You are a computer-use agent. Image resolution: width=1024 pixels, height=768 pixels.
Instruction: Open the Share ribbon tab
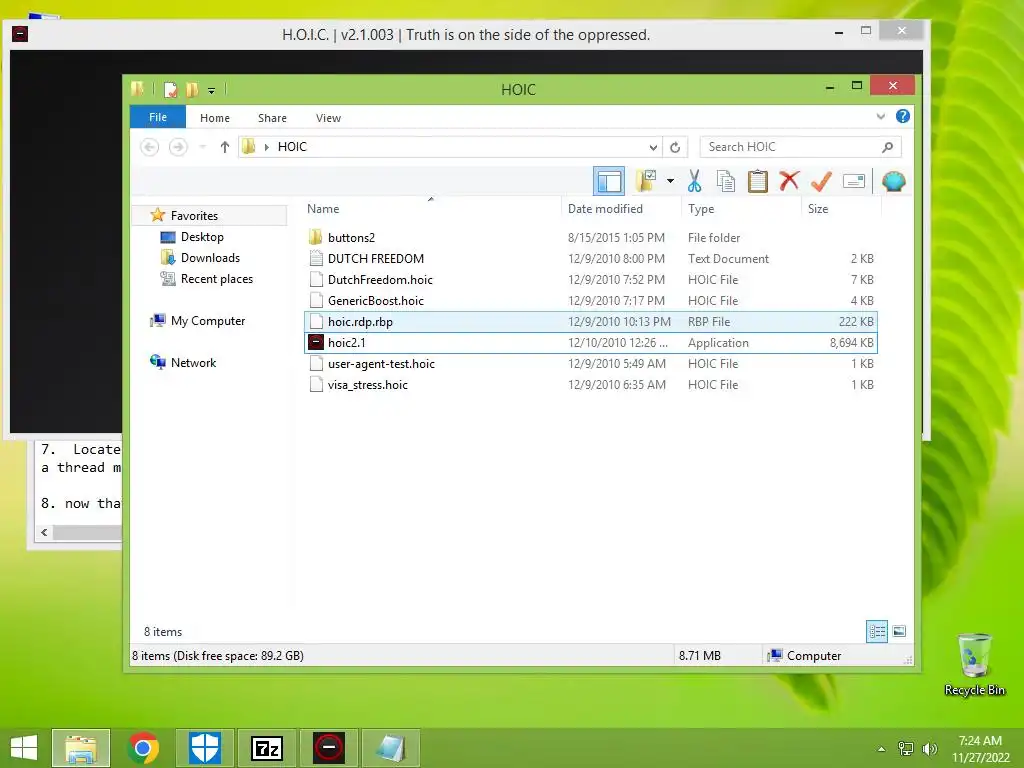(272, 118)
